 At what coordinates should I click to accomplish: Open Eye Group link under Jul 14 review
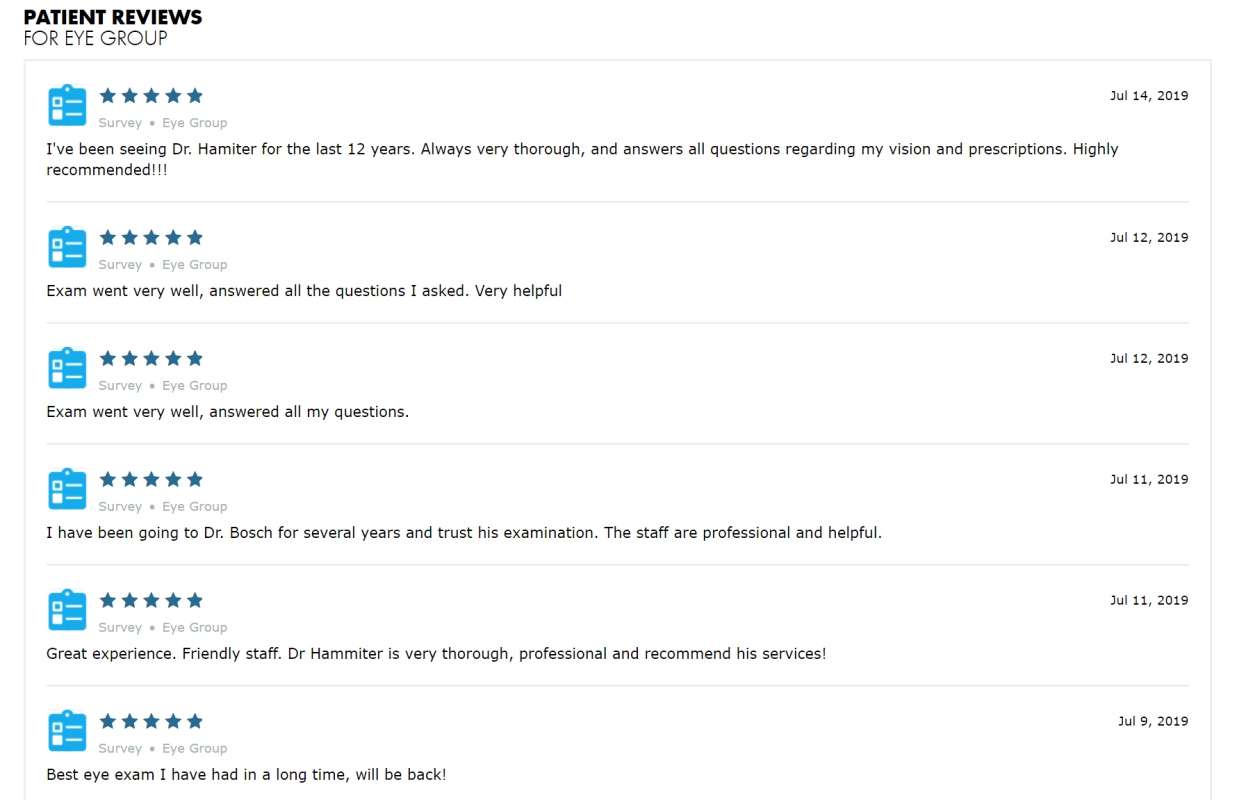click(195, 123)
